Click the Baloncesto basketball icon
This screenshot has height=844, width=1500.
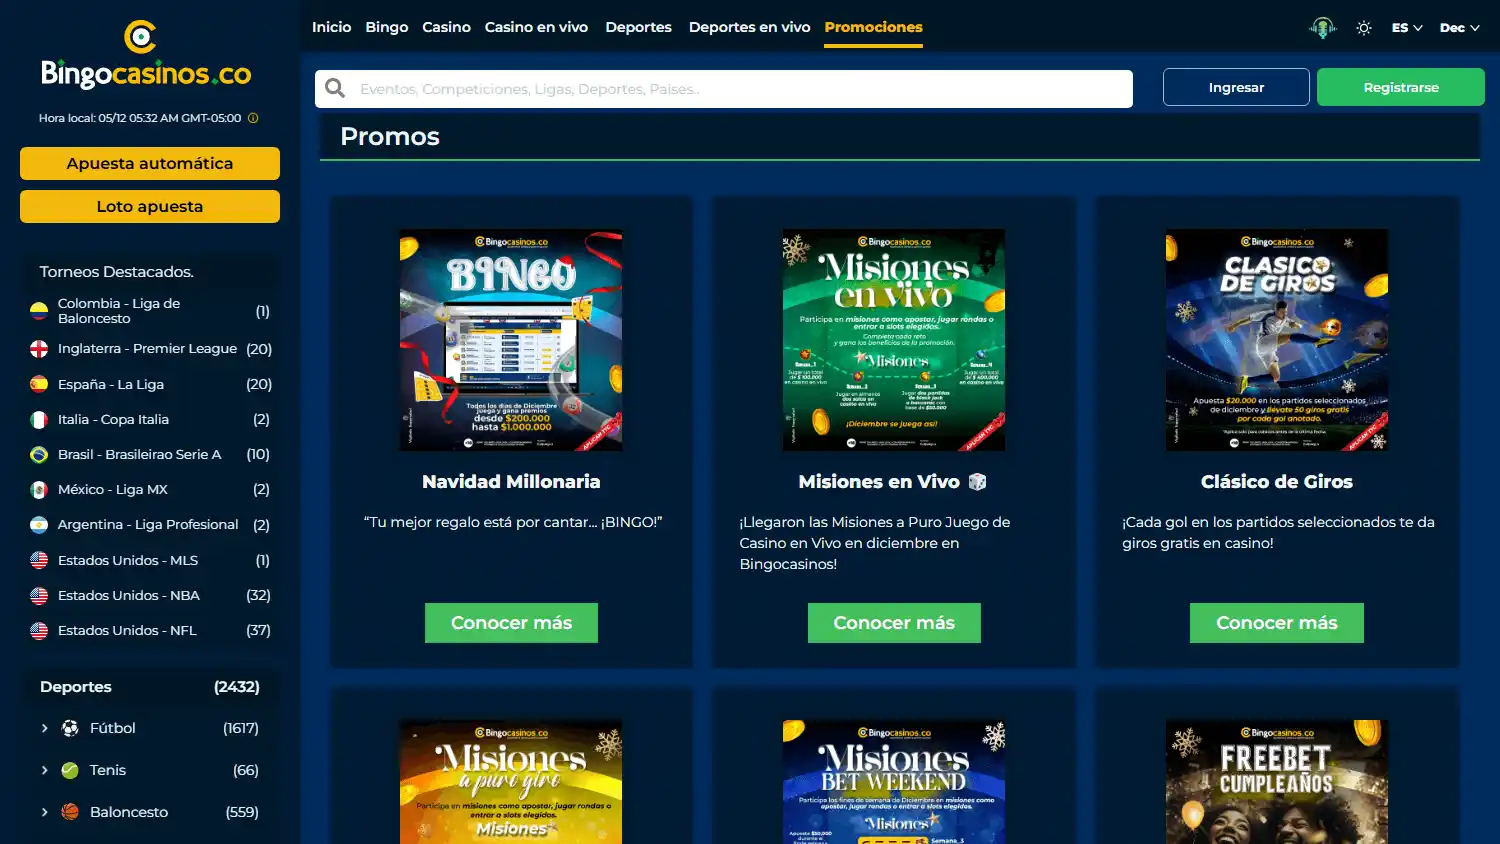70,812
